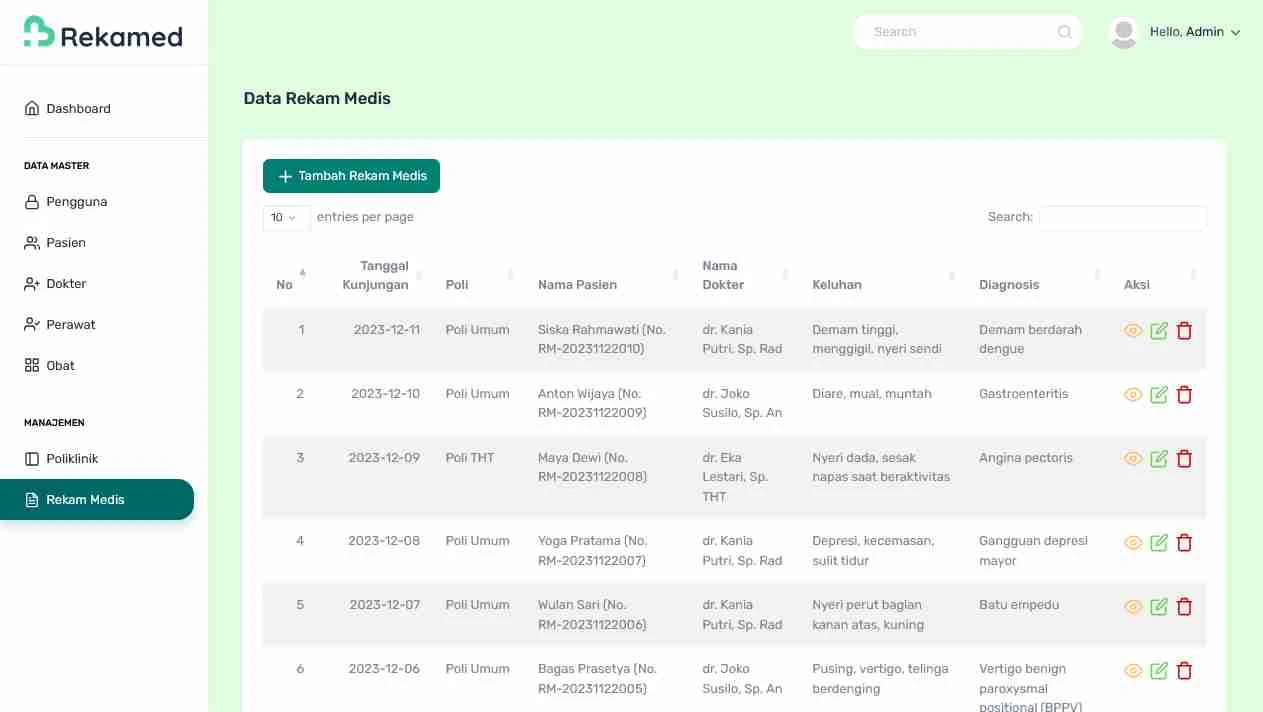Click the Obat grid icon

click(x=32, y=365)
